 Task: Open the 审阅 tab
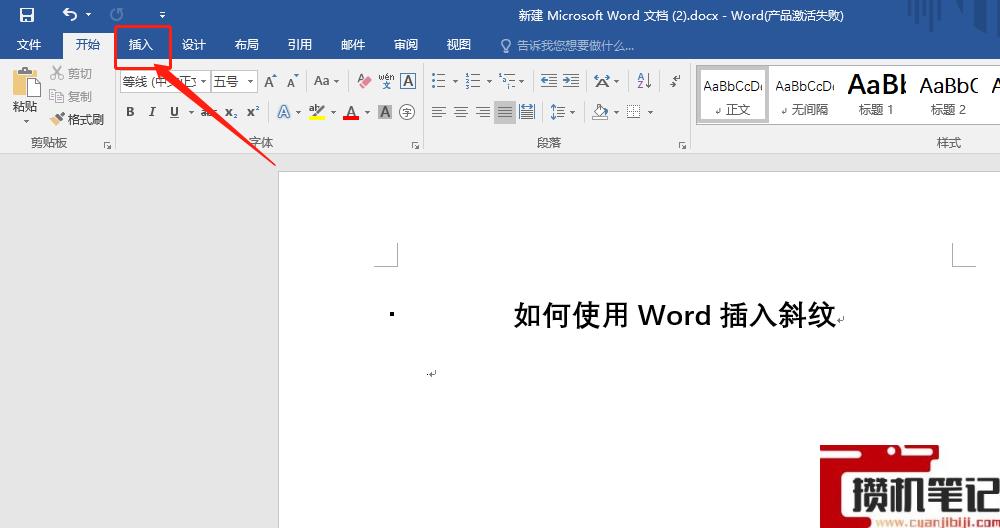(x=406, y=45)
